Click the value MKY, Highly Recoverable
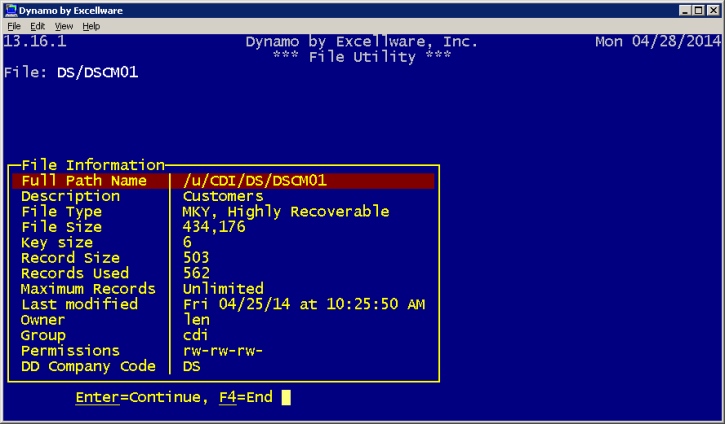This screenshot has height=424, width=725. tap(286, 212)
